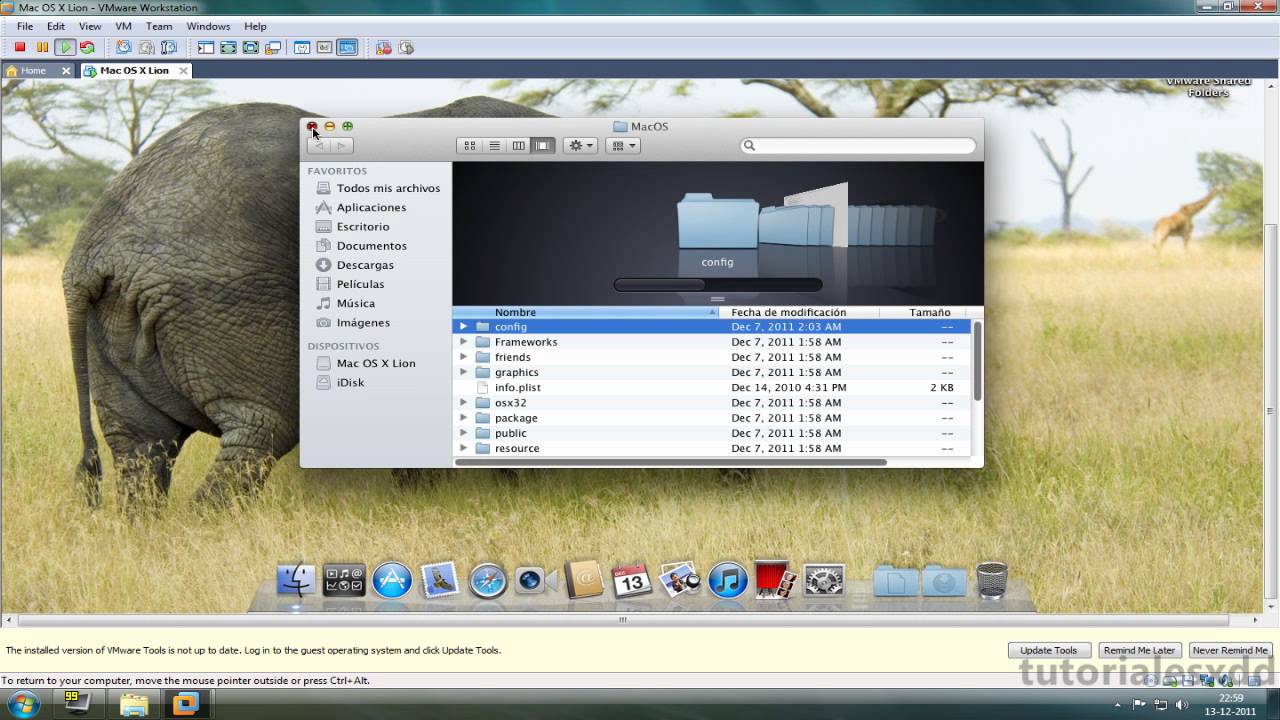Open Finder from the Mac dock
Image resolution: width=1280 pixels, height=720 pixels.
pyautogui.click(x=296, y=580)
